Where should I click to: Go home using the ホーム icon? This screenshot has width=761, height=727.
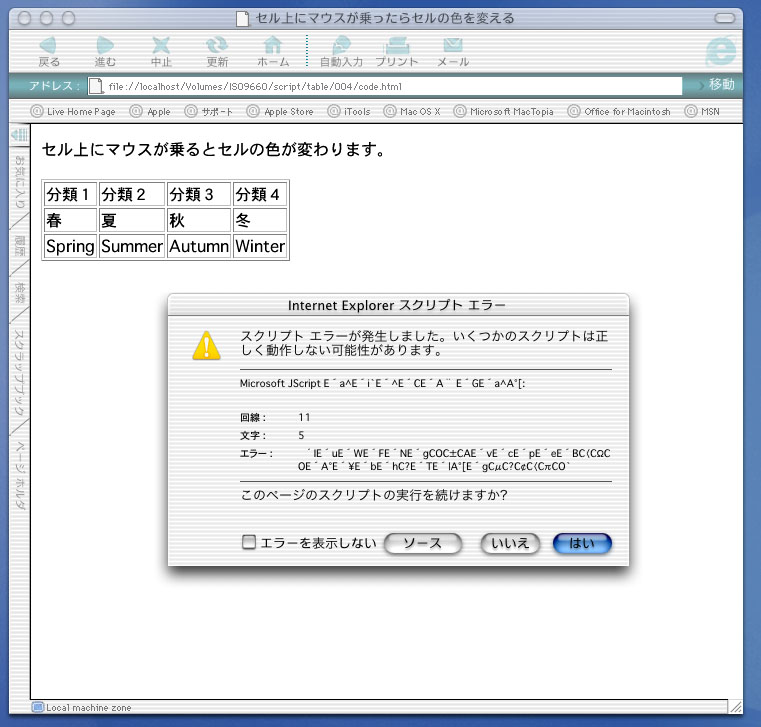click(273, 45)
